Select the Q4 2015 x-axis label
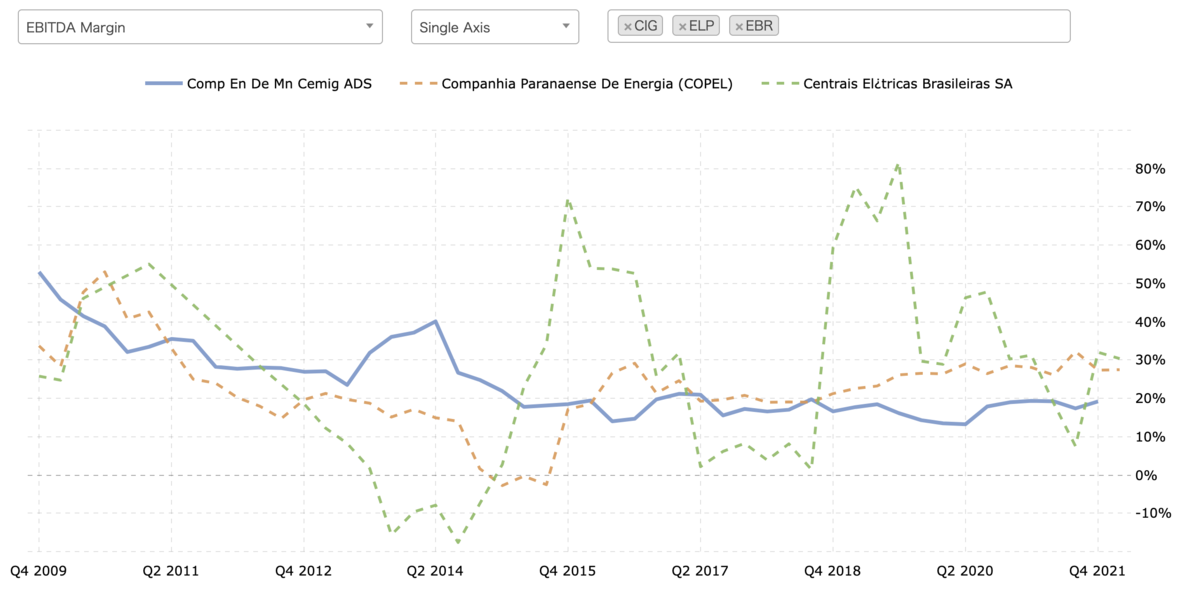Viewport: 1200px width, 600px height. pyautogui.click(x=568, y=571)
